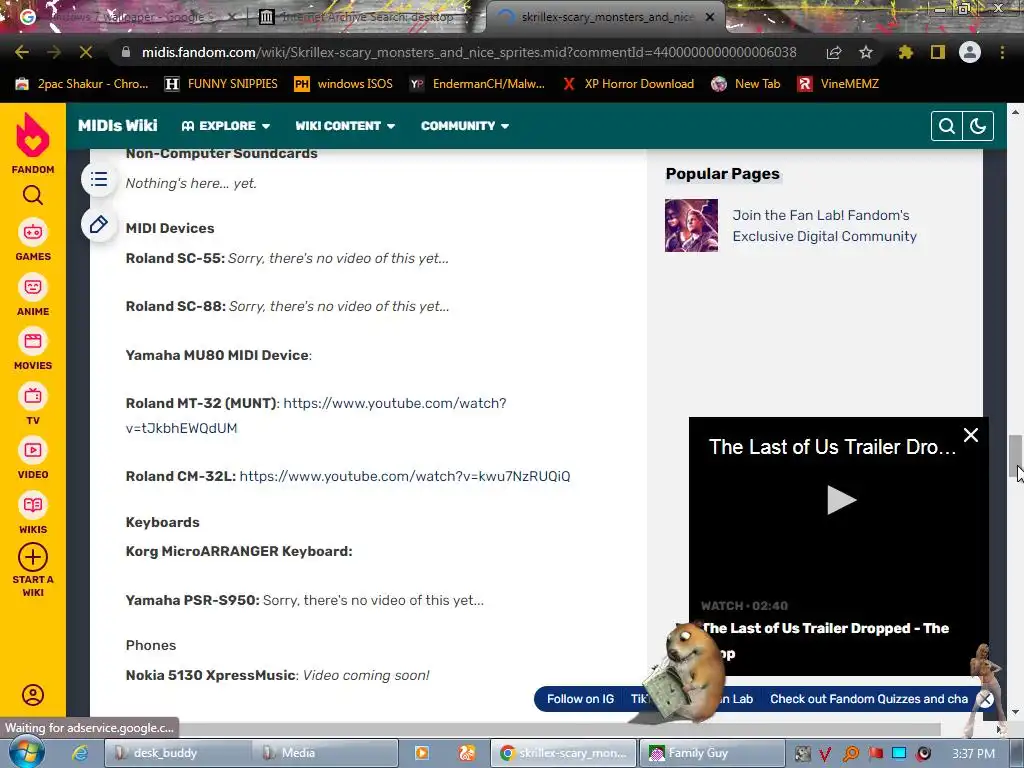Open the Join the Fan Lab popular page
1024x768 pixels.
point(824,225)
